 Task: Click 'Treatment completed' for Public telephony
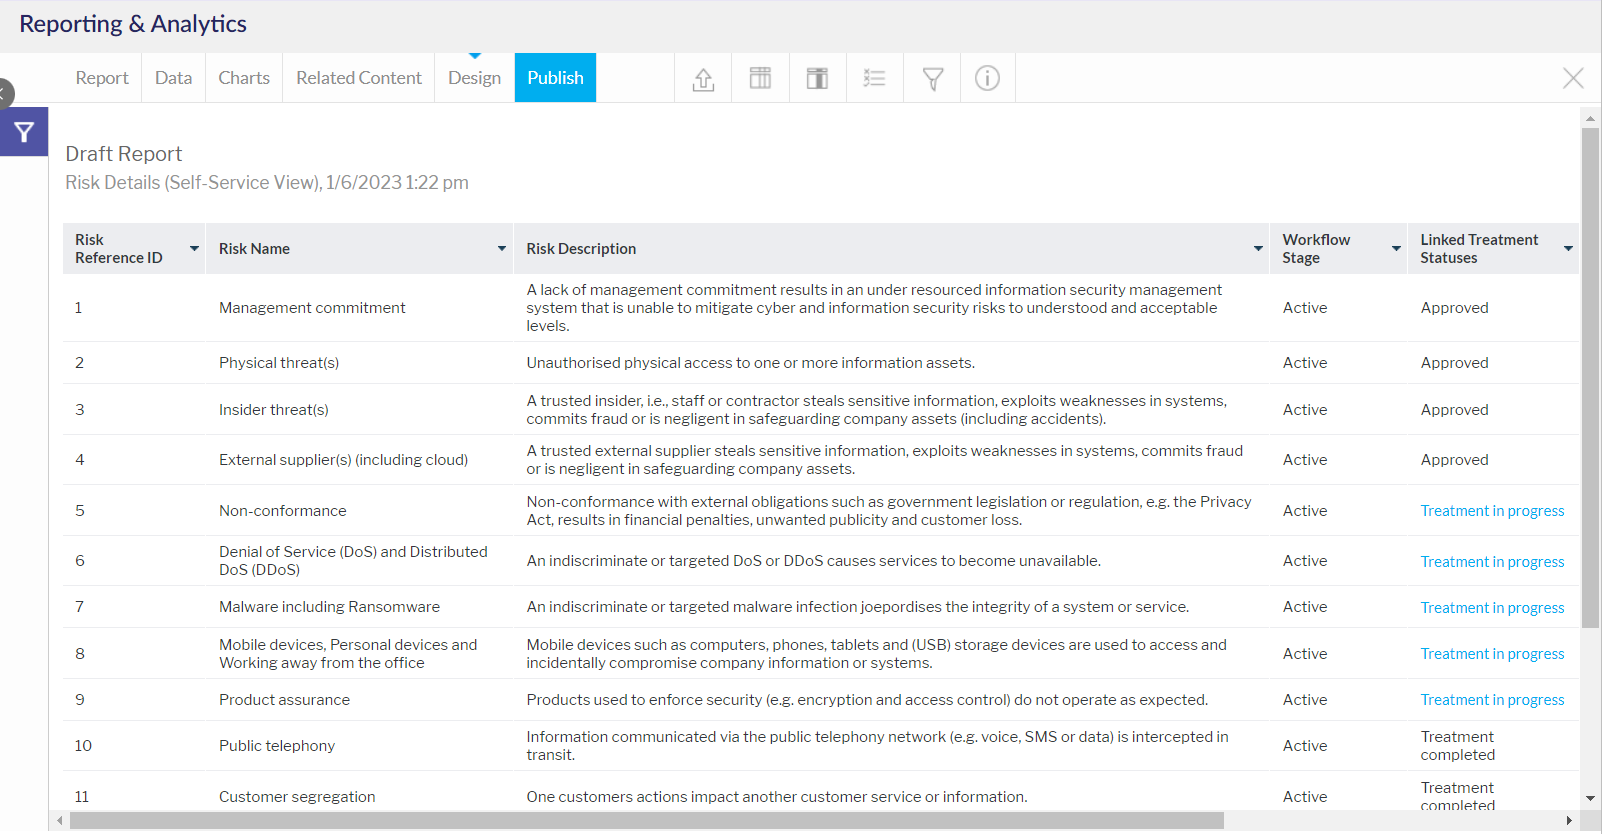pyautogui.click(x=1458, y=746)
